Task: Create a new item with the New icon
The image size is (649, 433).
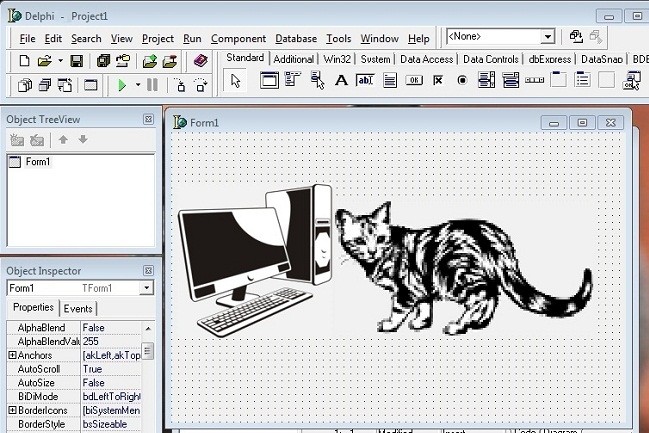Action: (x=24, y=61)
